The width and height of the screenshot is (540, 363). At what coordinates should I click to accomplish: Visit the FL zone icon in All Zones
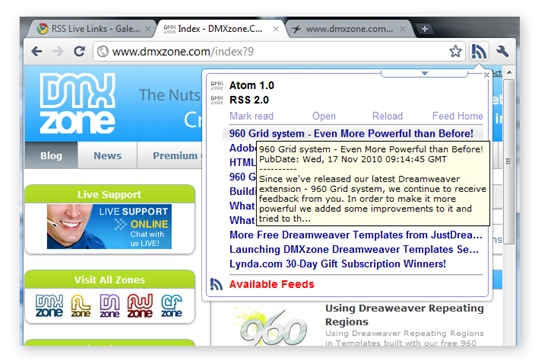(81, 306)
